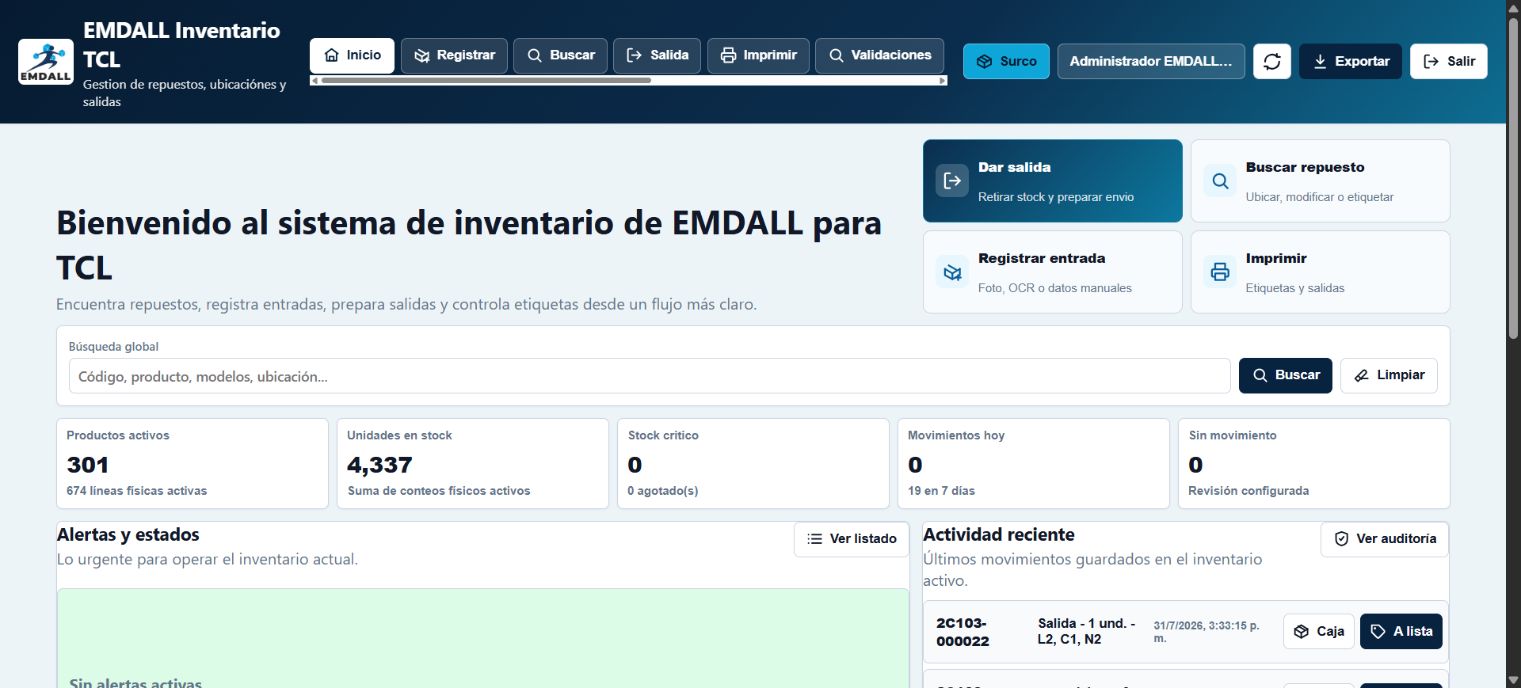
Task: Select the Imprimir tab
Action: point(758,56)
